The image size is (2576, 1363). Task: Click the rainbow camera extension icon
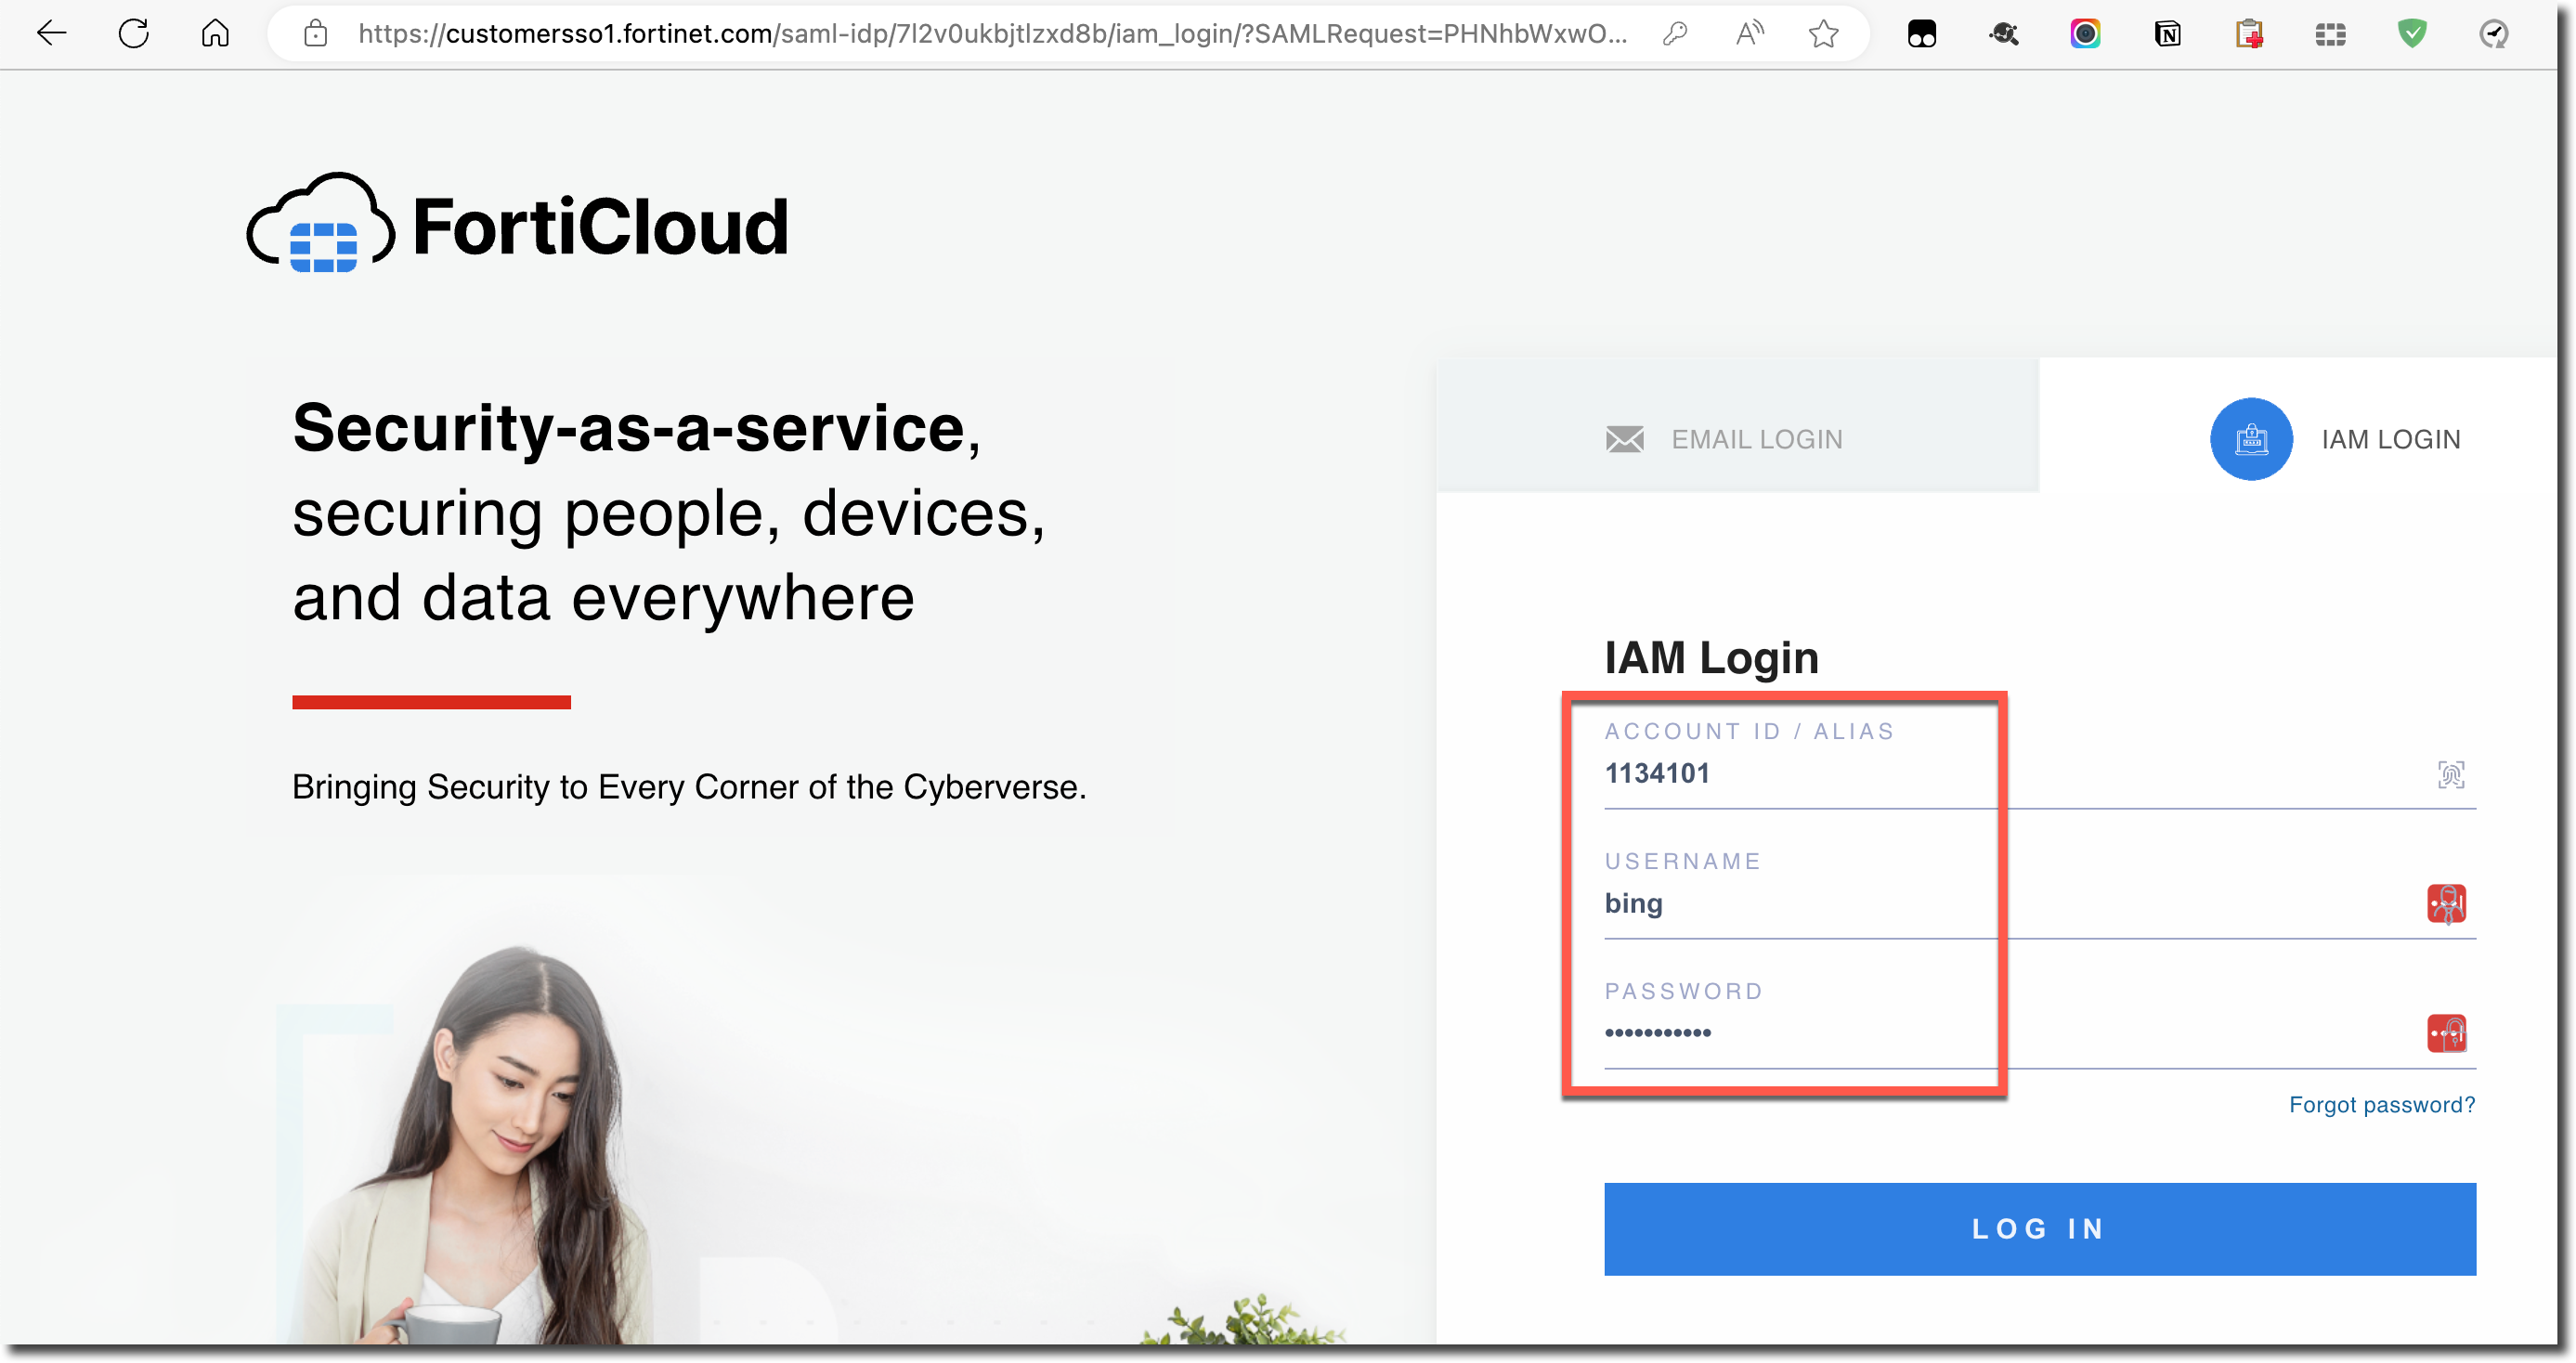[2085, 35]
